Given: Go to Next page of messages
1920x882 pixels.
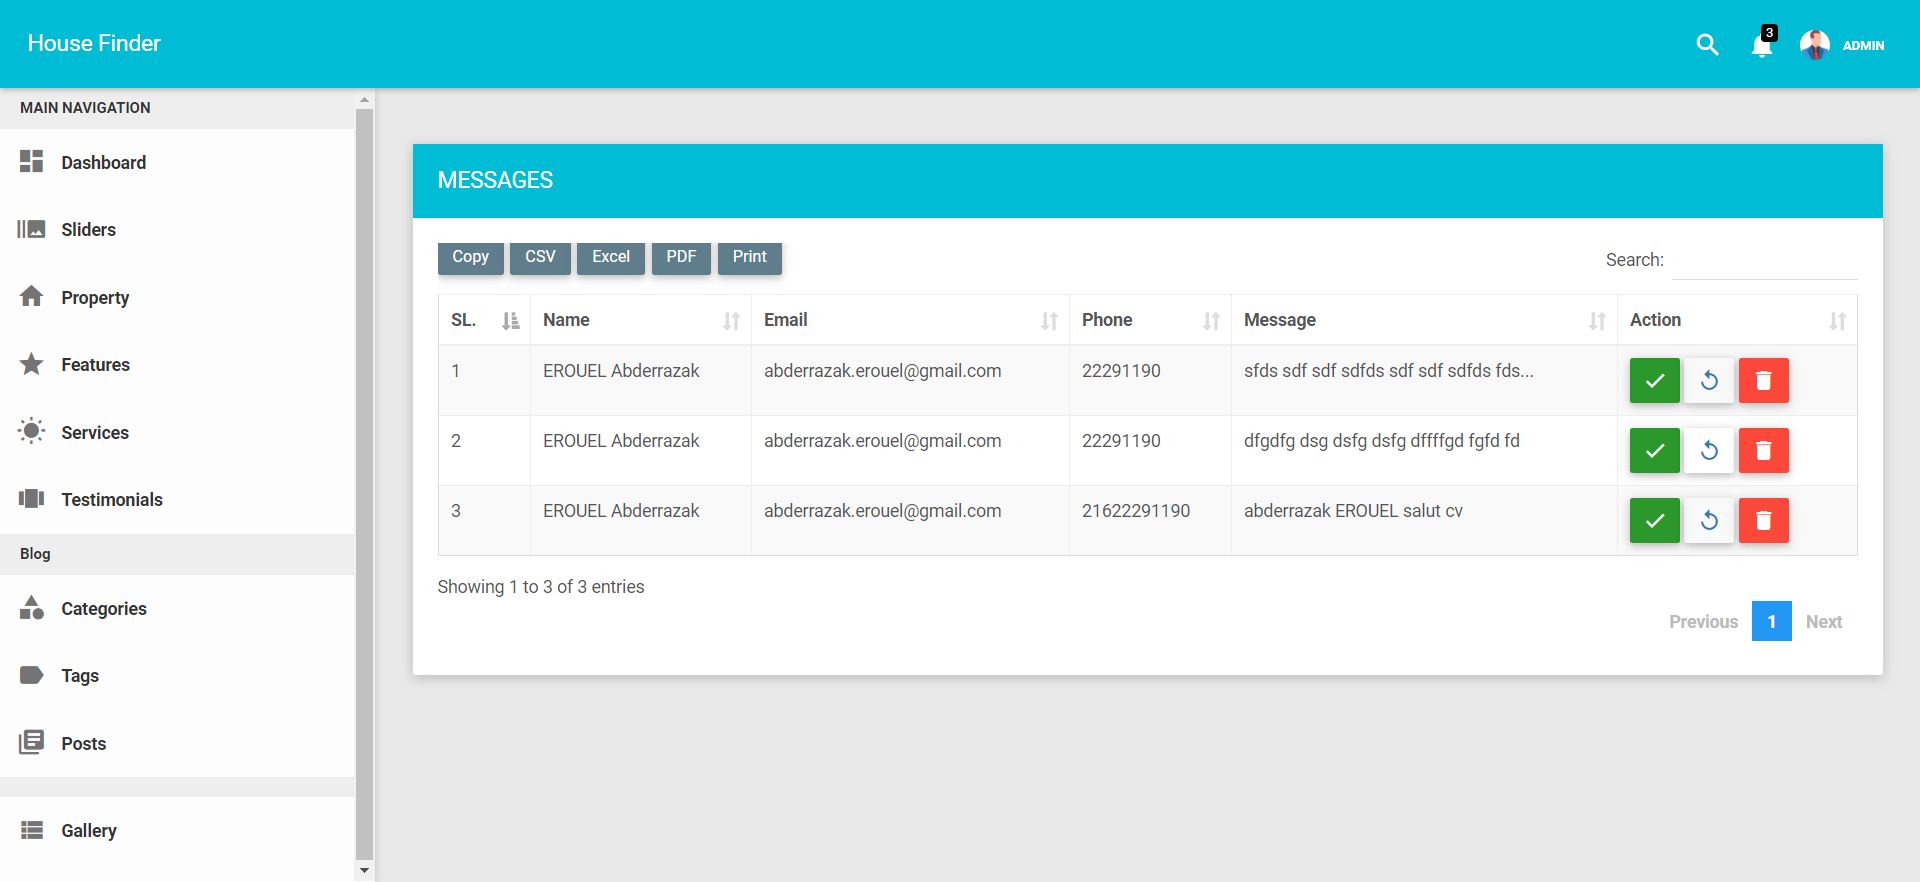Looking at the screenshot, I should (x=1824, y=622).
